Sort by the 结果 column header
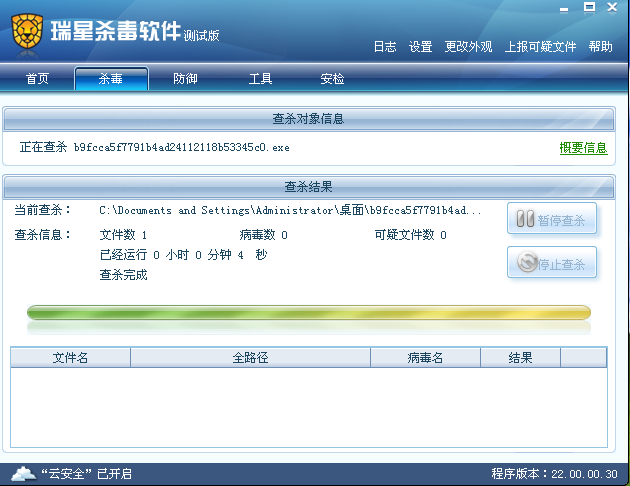This screenshot has width=630, height=486. (x=520, y=357)
